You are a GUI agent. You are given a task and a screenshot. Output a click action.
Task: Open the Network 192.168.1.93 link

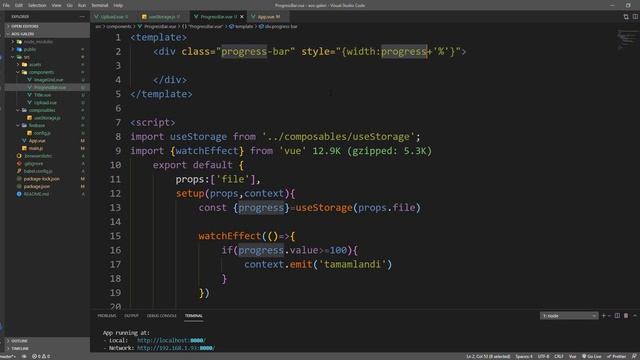coord(176,348)
